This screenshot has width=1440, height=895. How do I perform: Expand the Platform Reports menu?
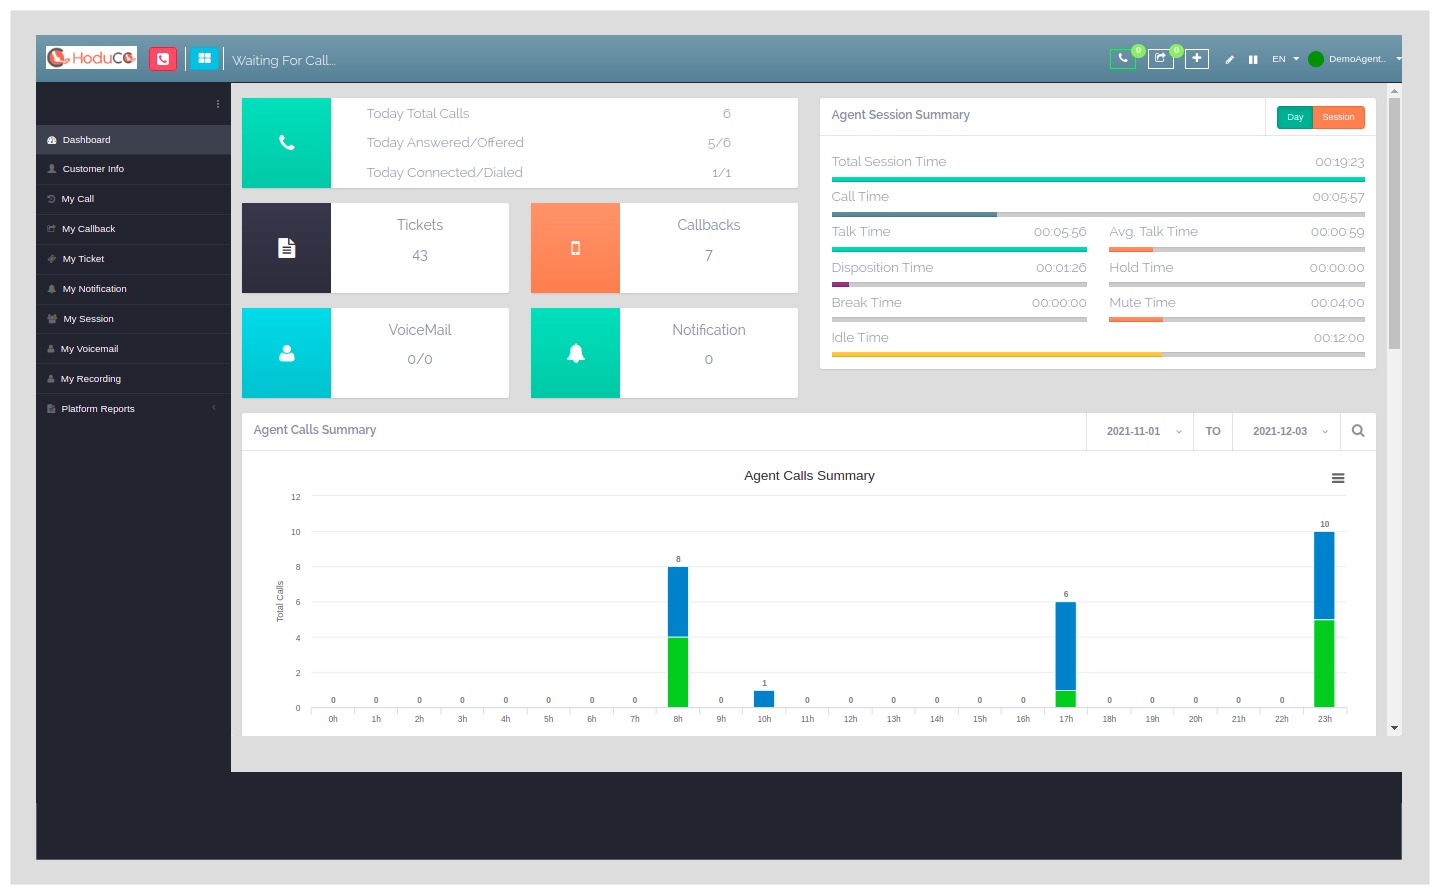pos(97,408)
